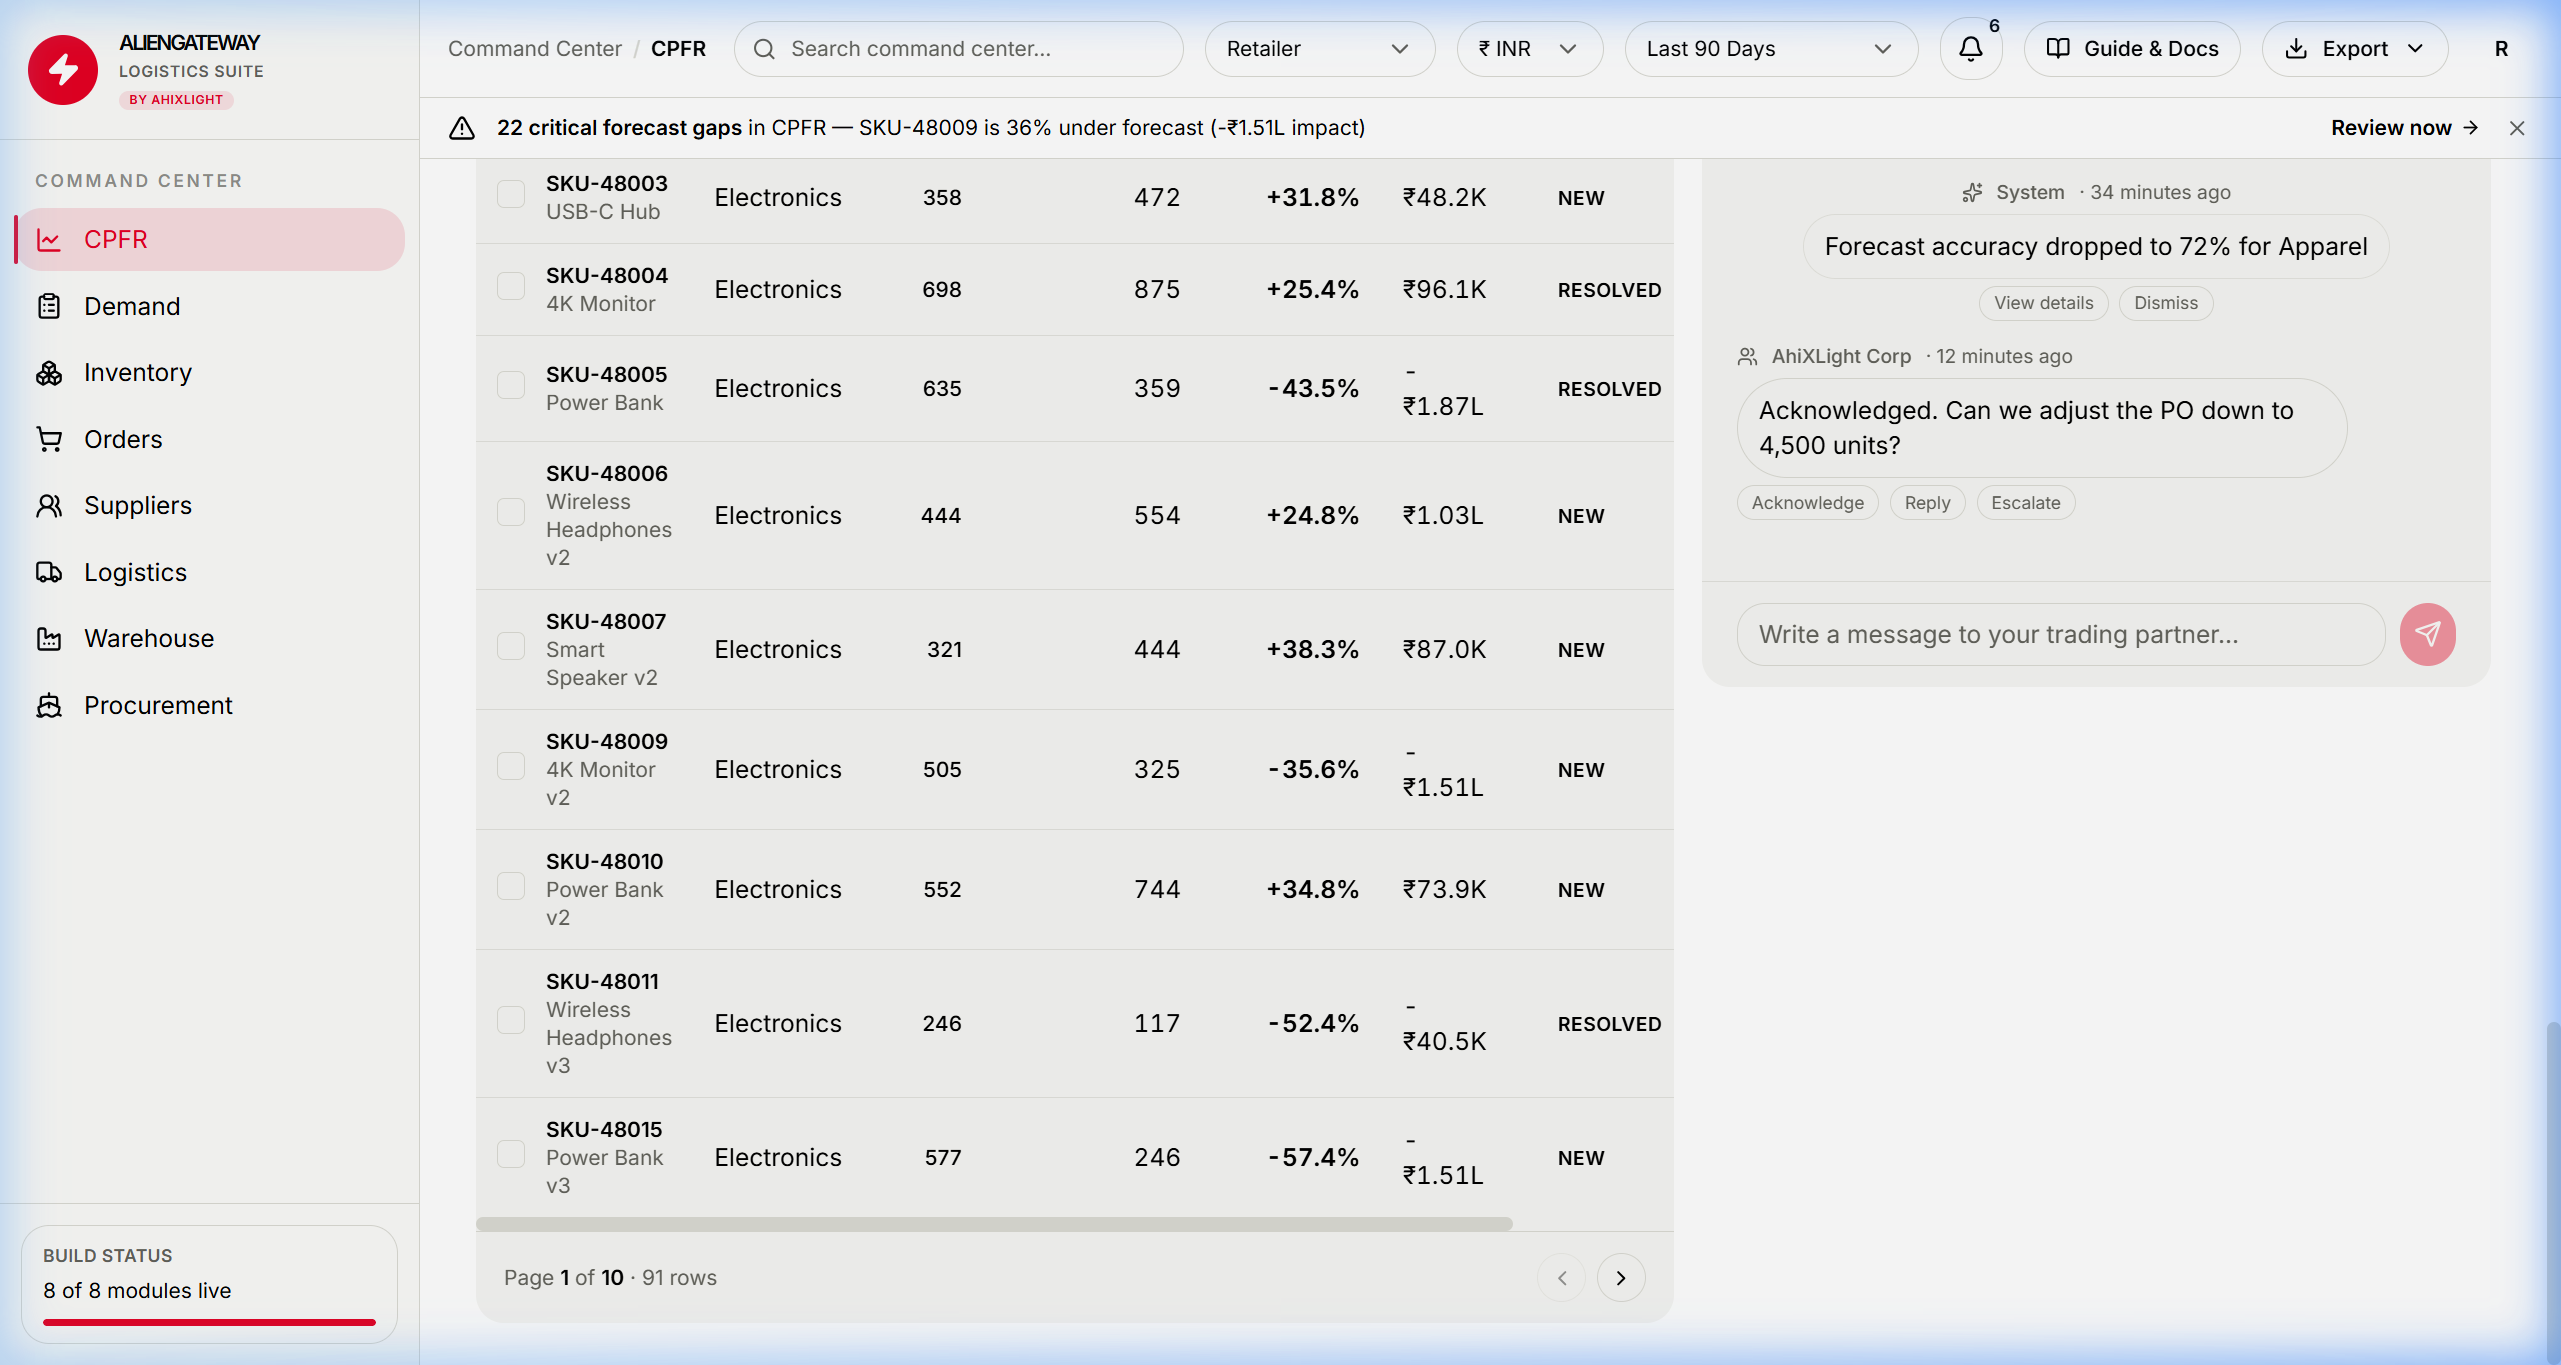This screenshot has width=2561, height=1365.
Task: Click the Guide & Docs book icon
Action: [x=2058, y=49]
